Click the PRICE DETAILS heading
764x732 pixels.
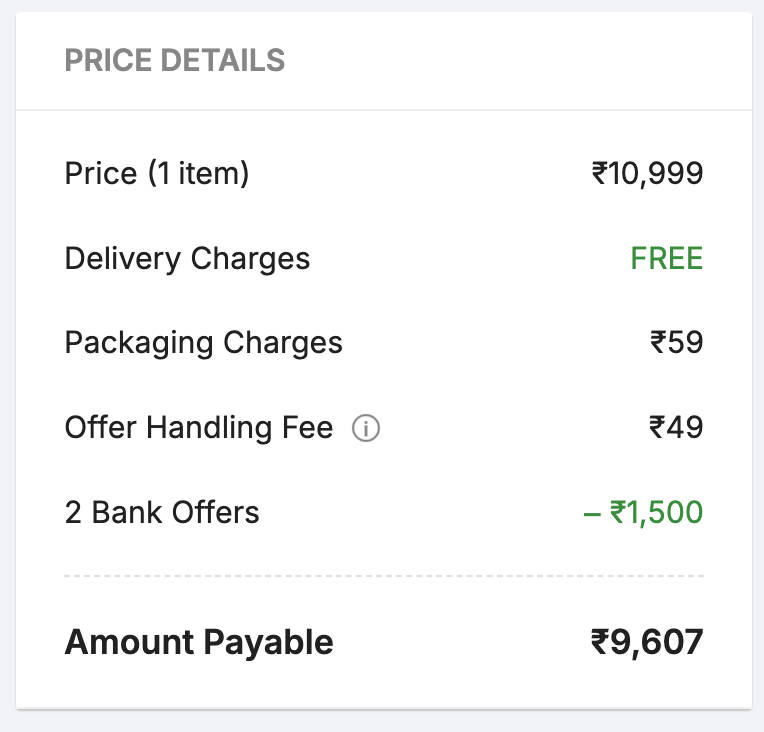click(x=175, y=61)
